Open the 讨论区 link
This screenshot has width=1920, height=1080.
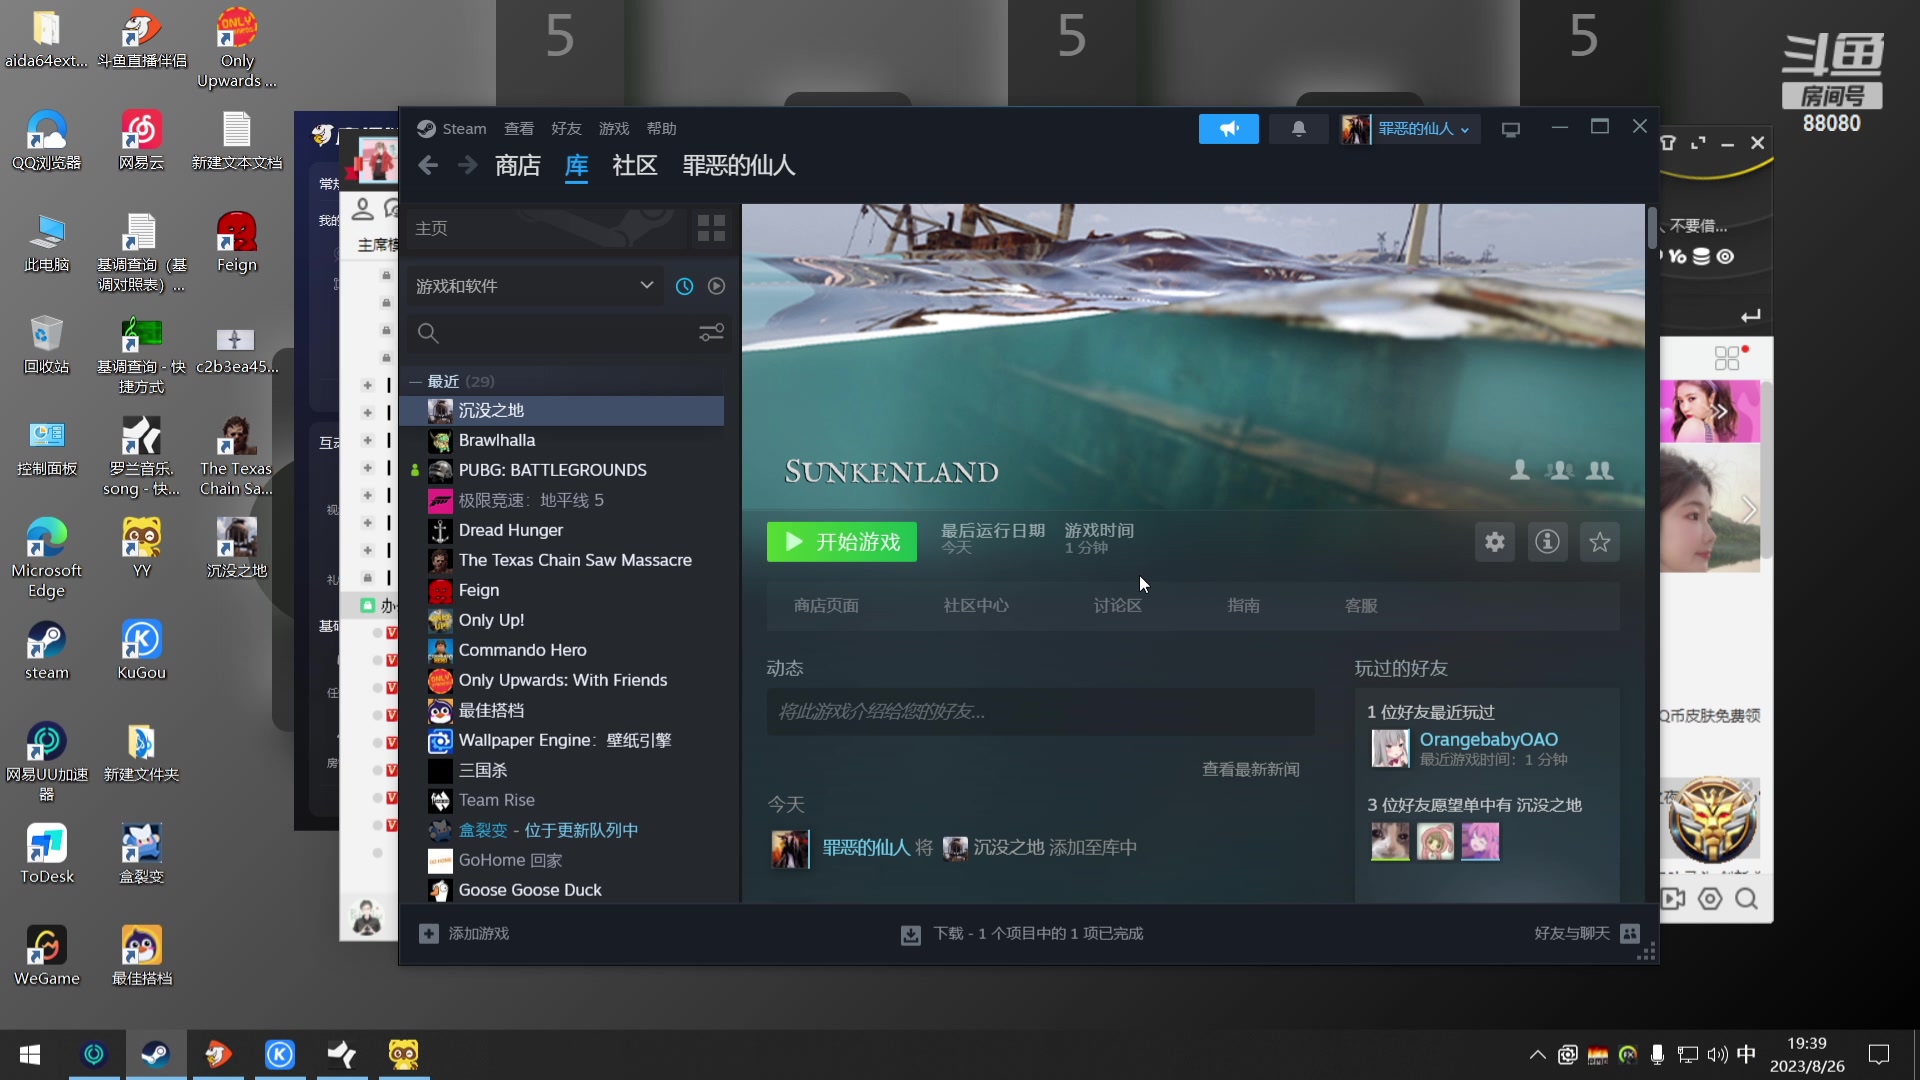click(x=1117, y=606)
